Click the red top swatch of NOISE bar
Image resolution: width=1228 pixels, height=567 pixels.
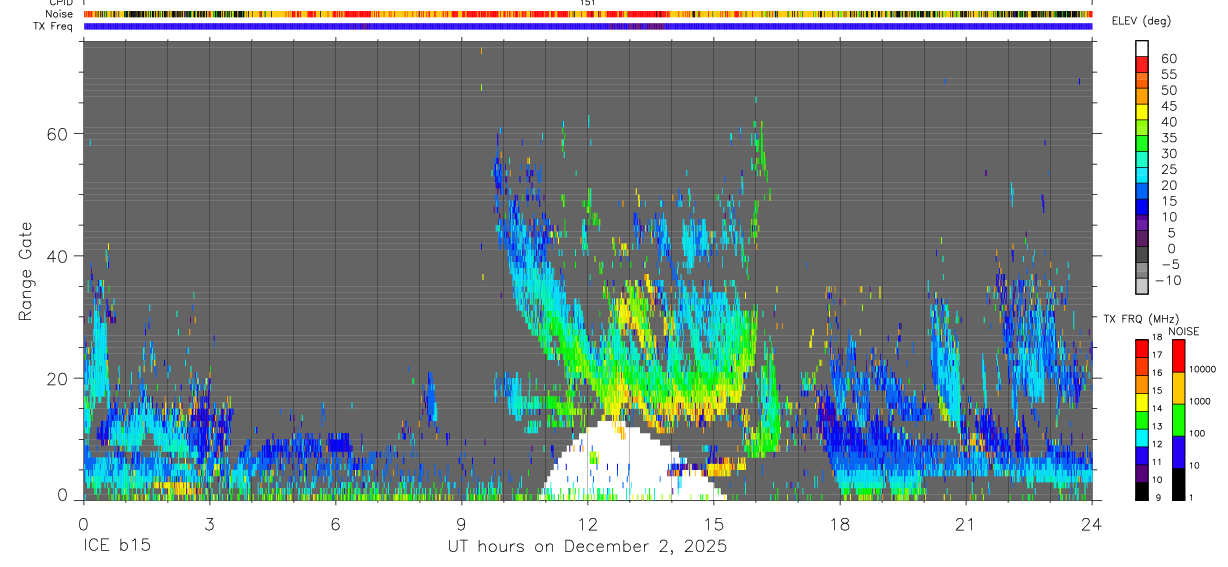pos(1178,356)
